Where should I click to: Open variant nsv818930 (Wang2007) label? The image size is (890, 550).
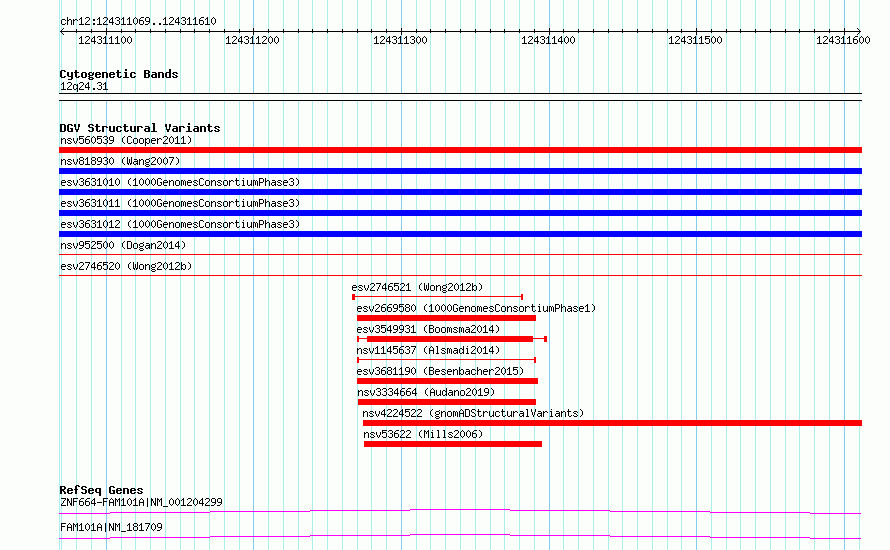click(120, 161)
